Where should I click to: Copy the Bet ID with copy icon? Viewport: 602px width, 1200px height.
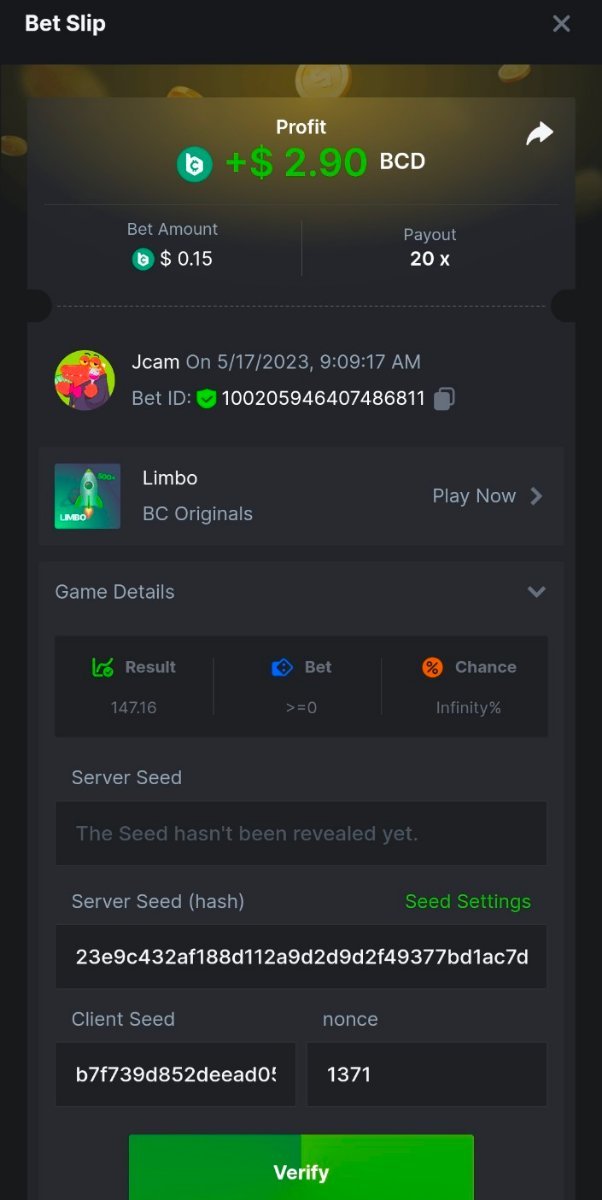click(x=445, y=398)
